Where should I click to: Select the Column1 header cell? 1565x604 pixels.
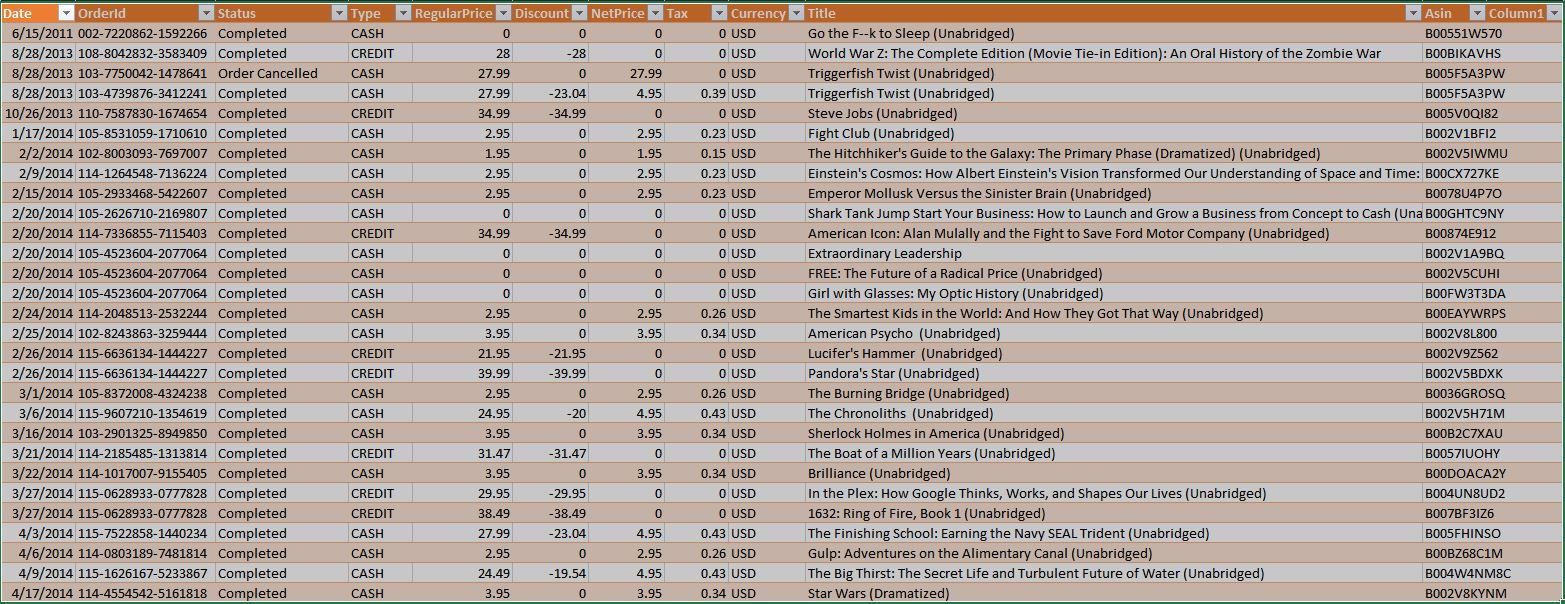click(x=1524, y=13)
